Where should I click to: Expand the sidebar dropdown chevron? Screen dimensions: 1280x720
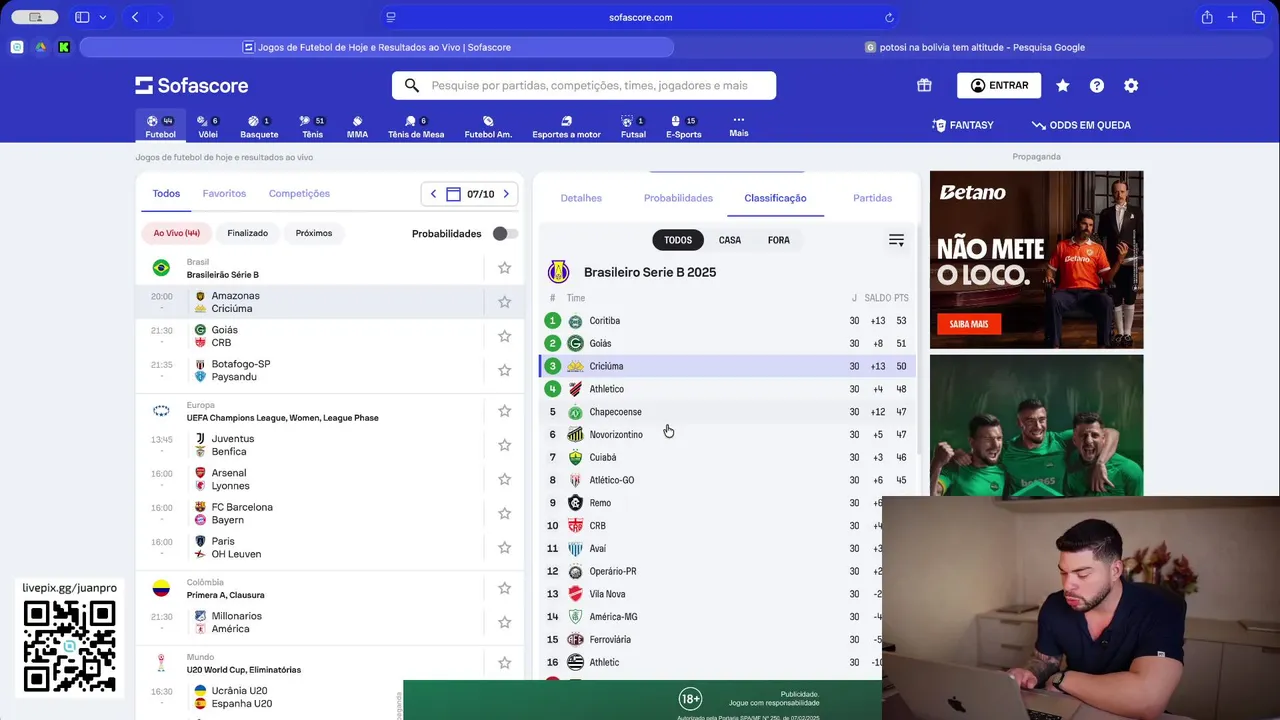[102, 17]
